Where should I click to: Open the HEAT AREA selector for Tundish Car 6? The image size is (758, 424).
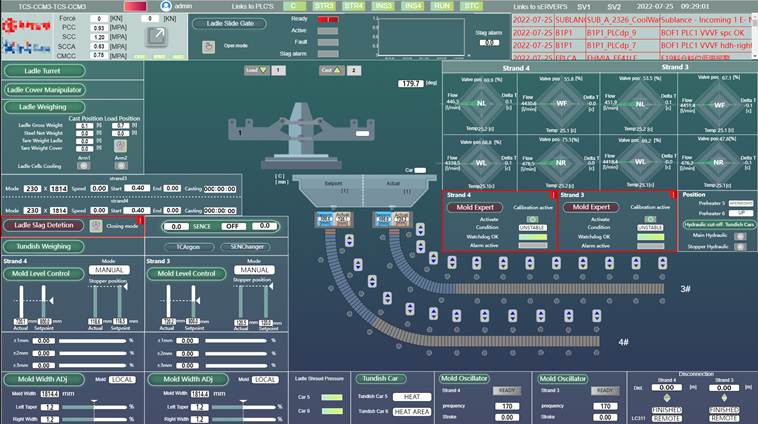pos(411,411)
